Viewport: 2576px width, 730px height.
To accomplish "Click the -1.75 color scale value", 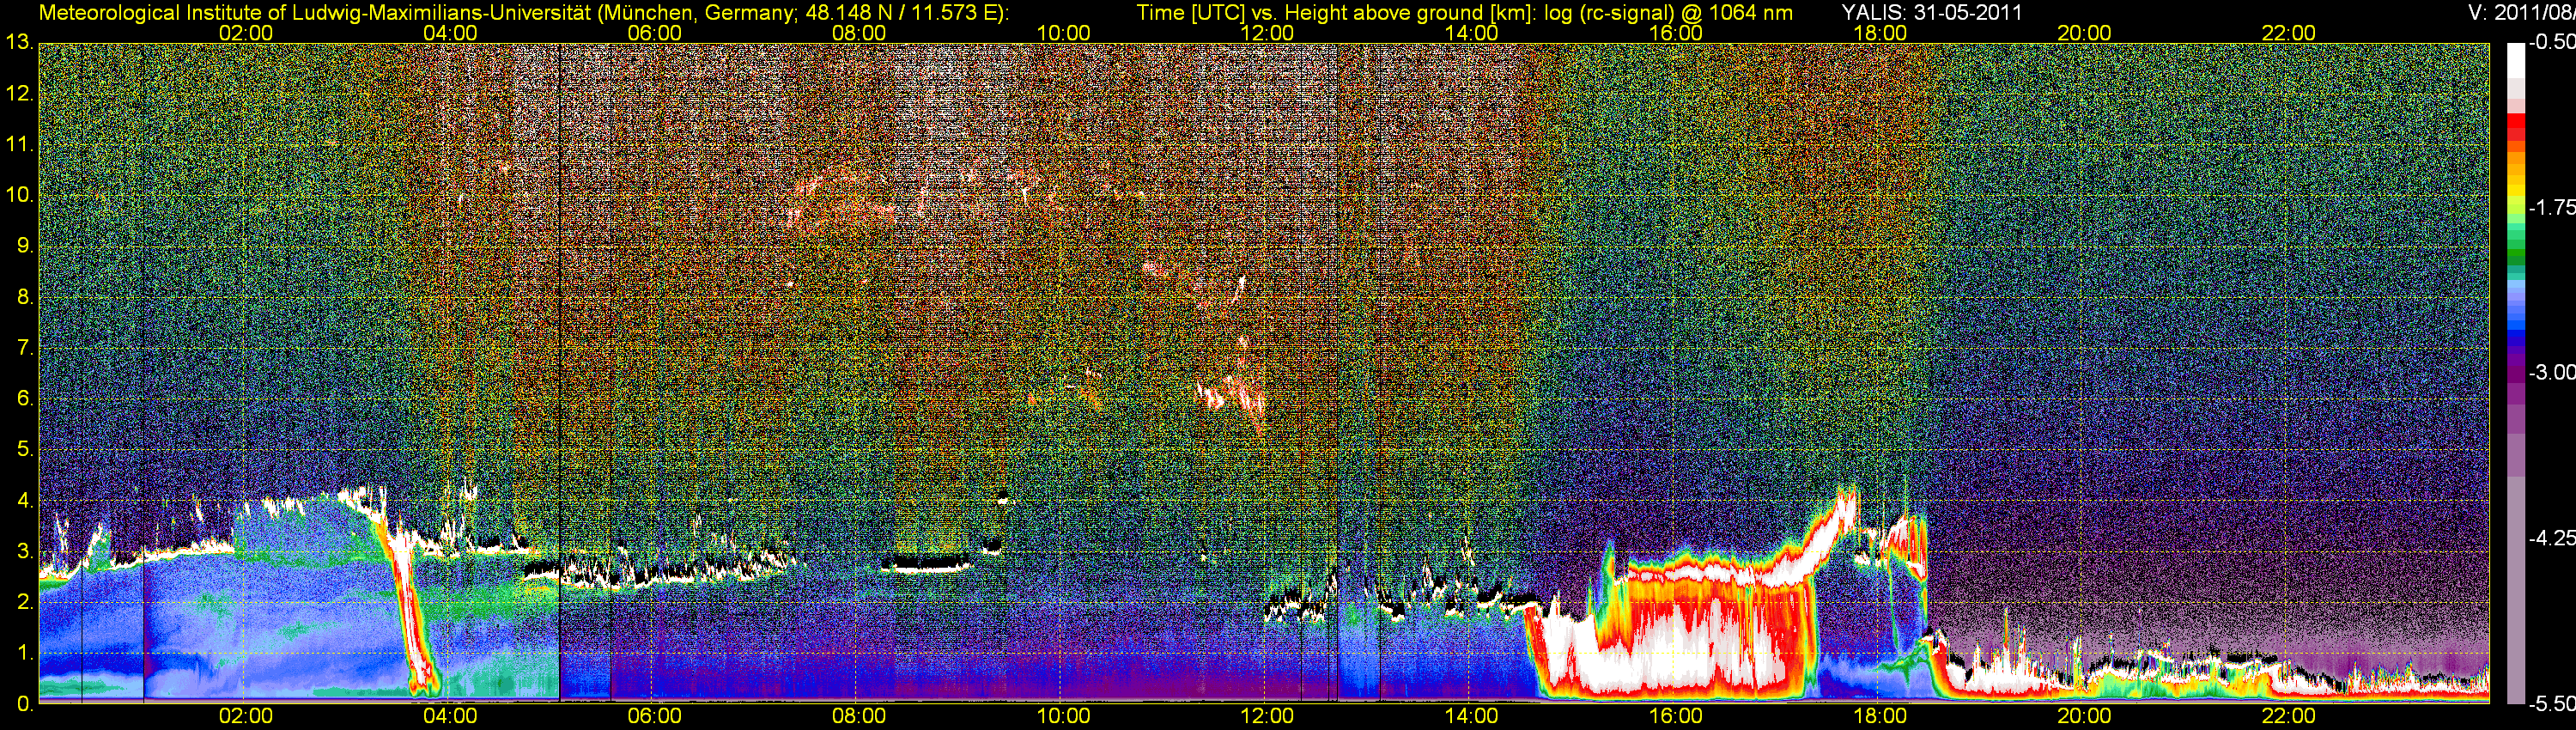I will point(2551,207).
